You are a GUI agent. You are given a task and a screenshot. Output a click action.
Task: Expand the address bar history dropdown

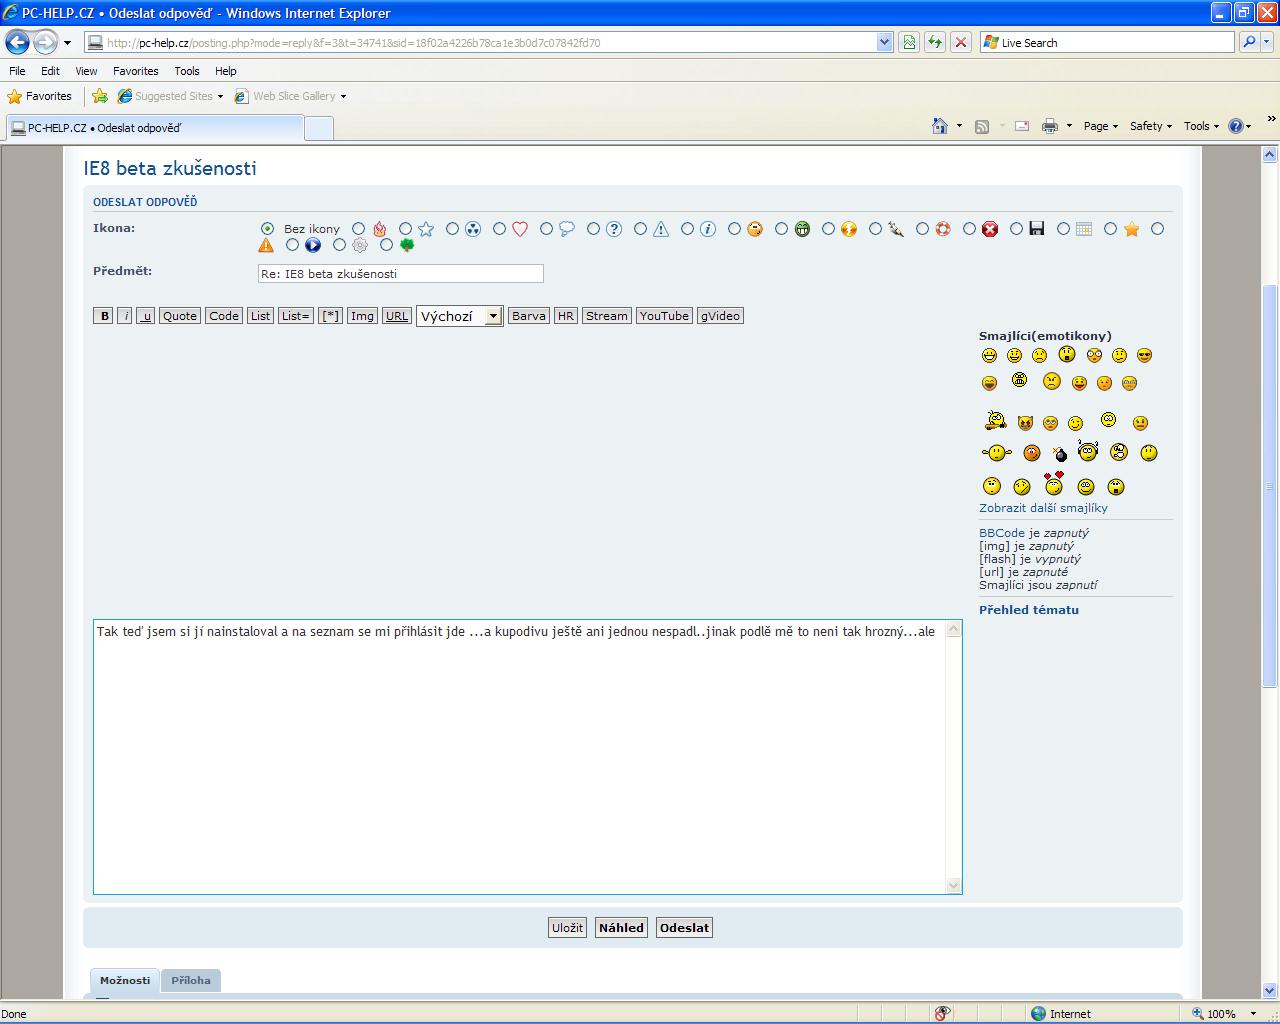pyautogui.click(x=884, y=42)
